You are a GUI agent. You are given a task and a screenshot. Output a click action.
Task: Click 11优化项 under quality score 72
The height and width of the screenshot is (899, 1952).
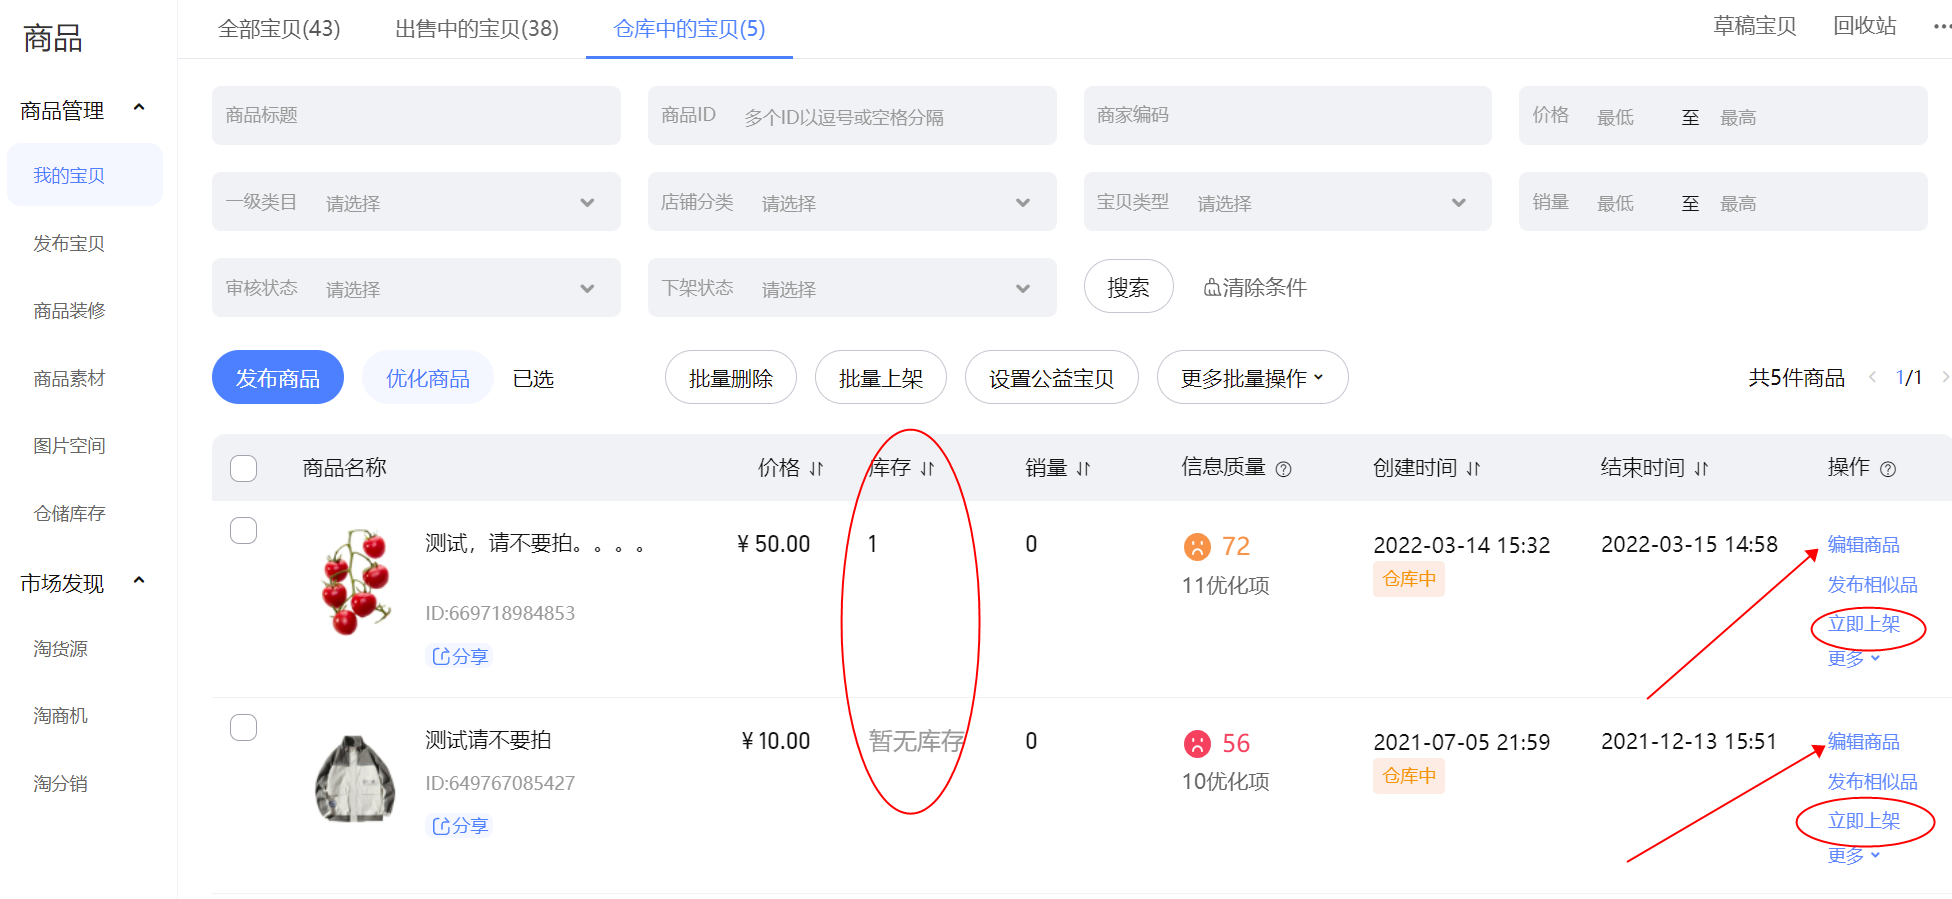1225,585
